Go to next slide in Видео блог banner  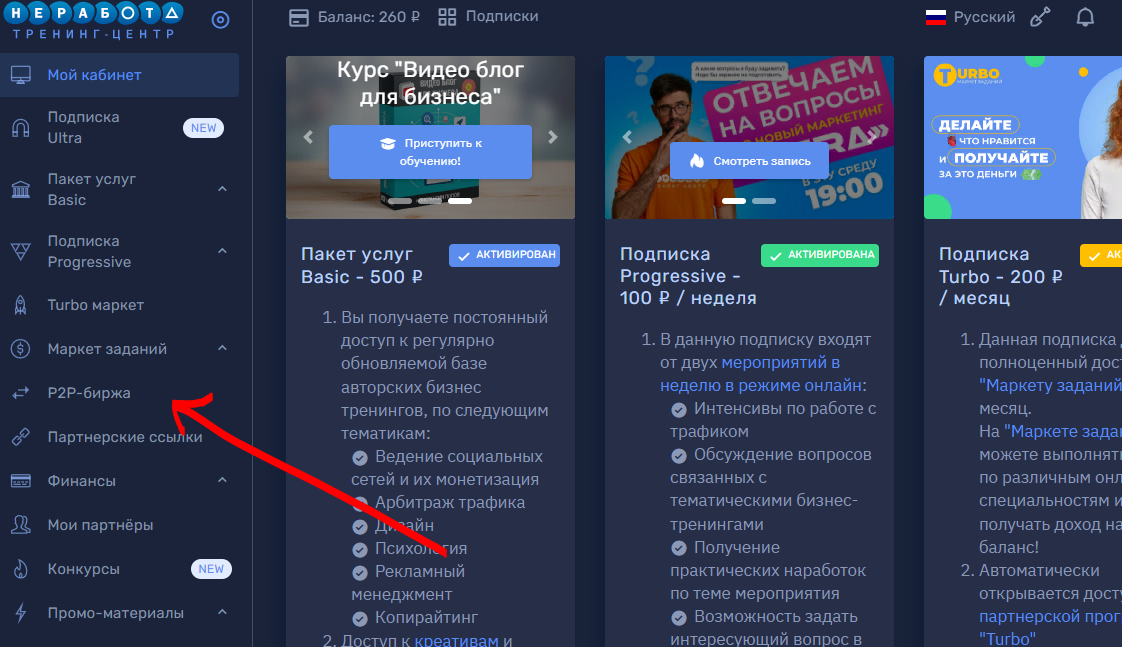point(552,137)
